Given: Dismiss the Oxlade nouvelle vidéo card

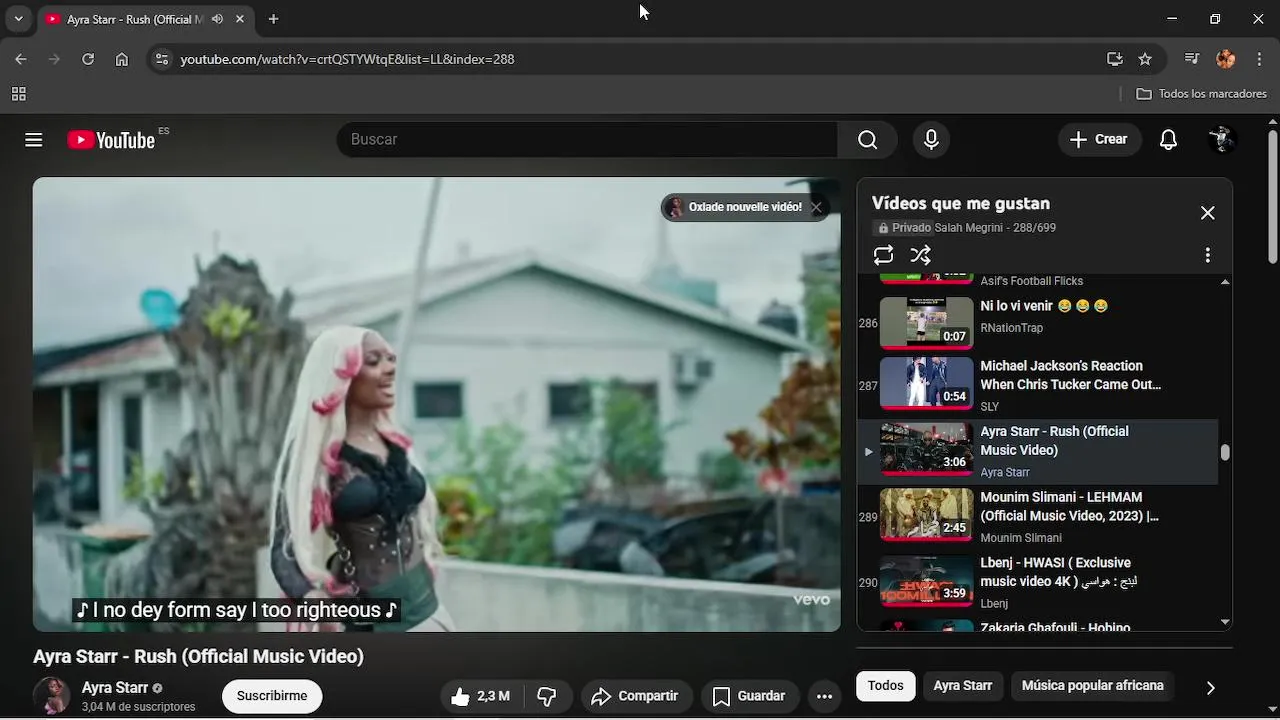Looking at the screenshot, I should [x=816, y=207].
